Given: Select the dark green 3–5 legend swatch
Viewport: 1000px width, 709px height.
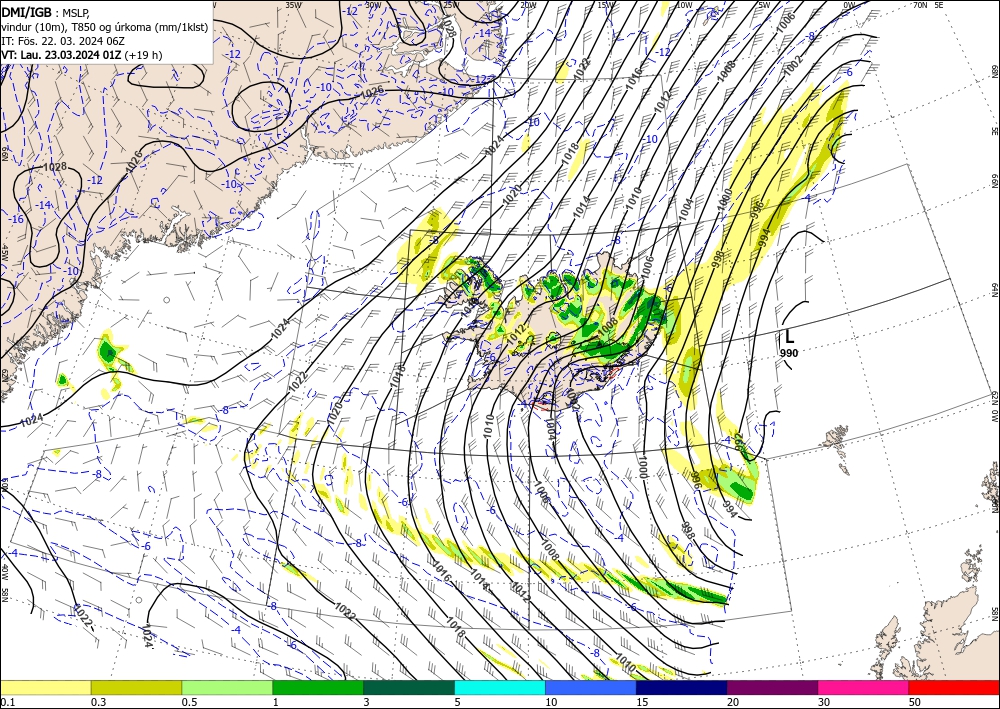Looking at the screenshot, I should pyautogui.click(x=409, y=687).
